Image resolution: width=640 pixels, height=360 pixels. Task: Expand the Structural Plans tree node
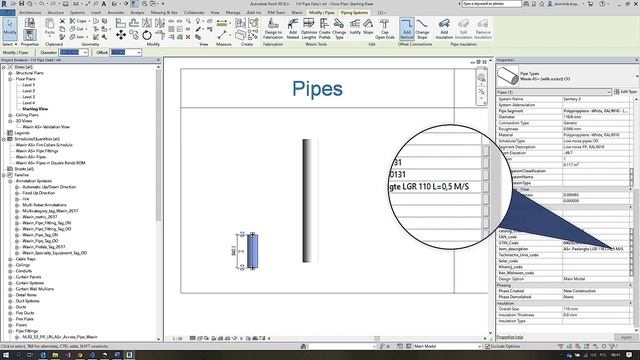point(10,73)
